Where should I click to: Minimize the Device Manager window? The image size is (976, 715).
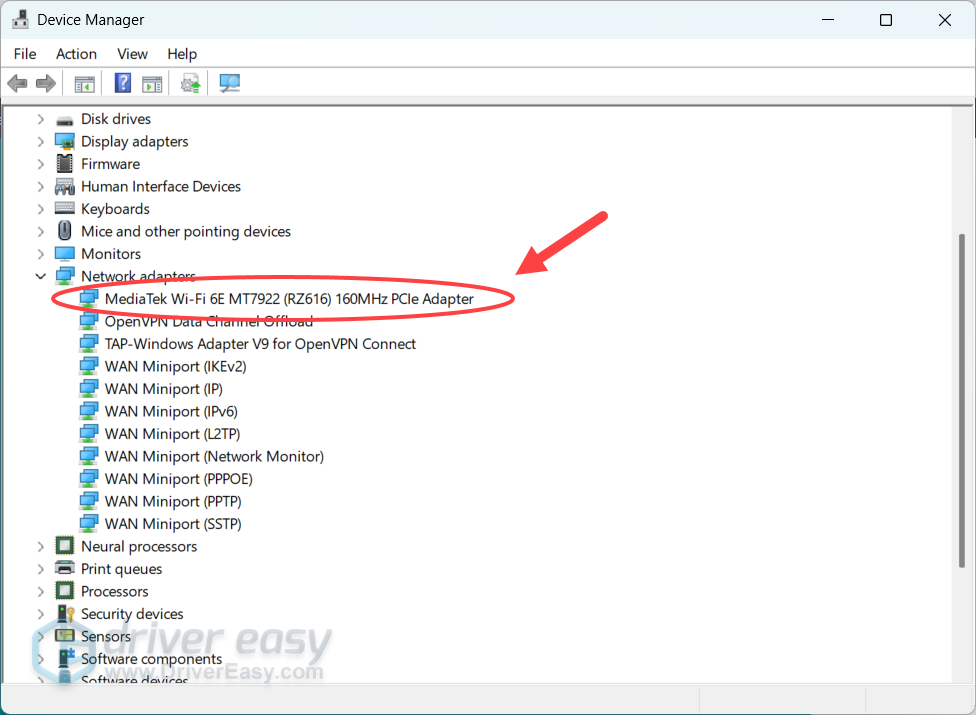[x=828, y=20]
